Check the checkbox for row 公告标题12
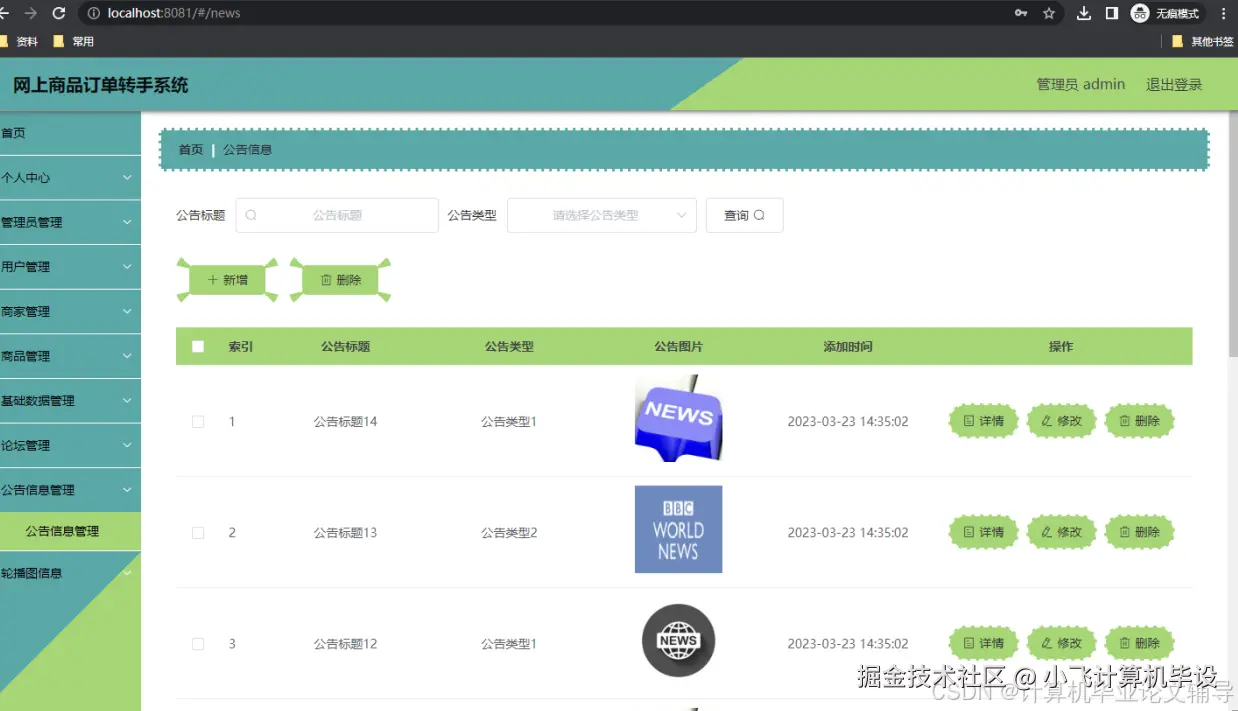 pyautogui.click(x=198, y=644)
